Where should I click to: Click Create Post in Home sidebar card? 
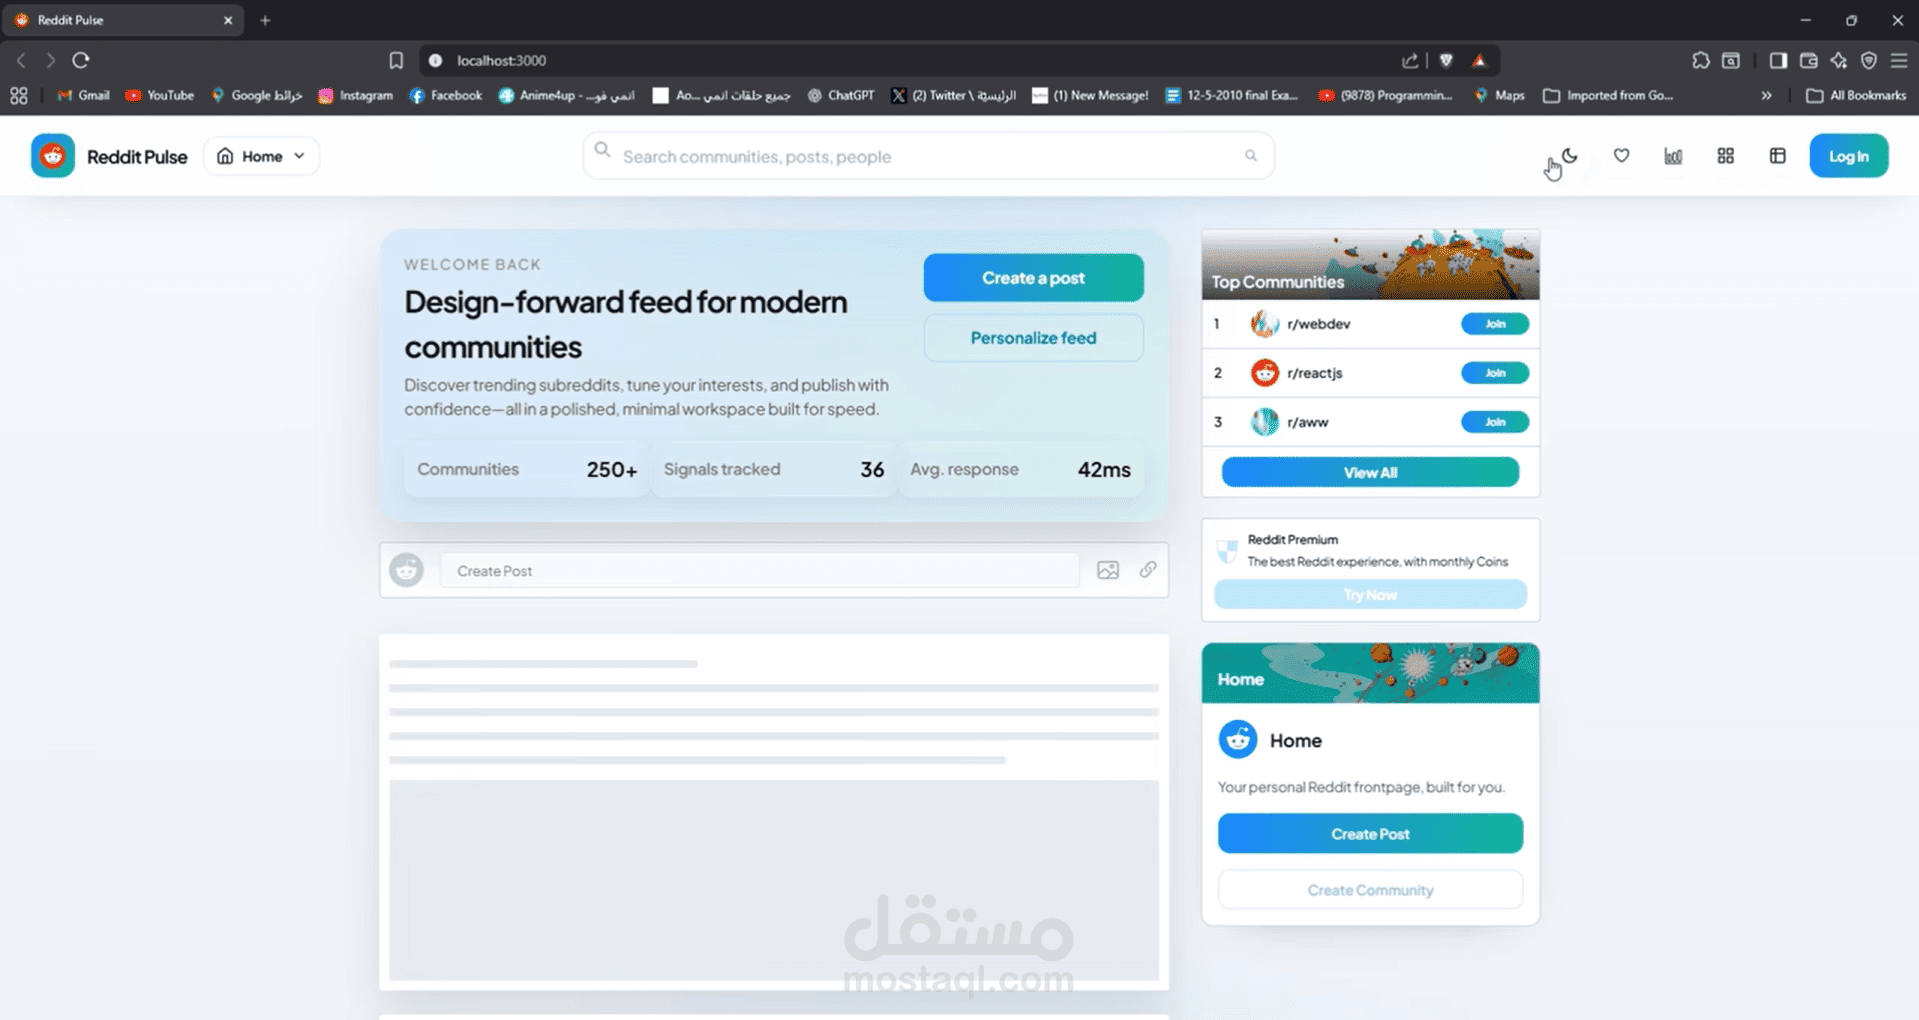pyautogui.click(x=1370, y=834)
